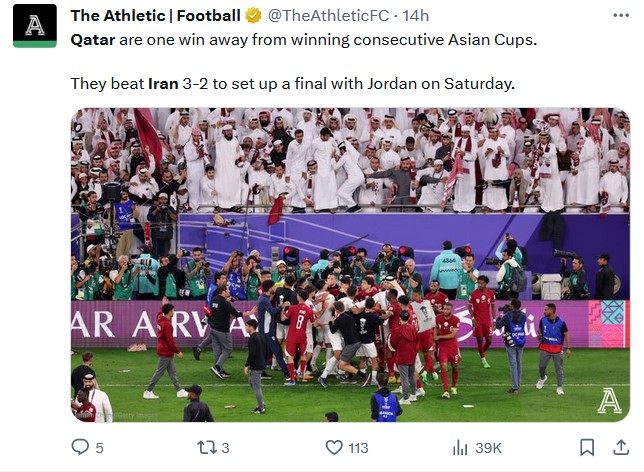
Task: Click the tweet text mentioning Jordan final
Action: point(292,84)
